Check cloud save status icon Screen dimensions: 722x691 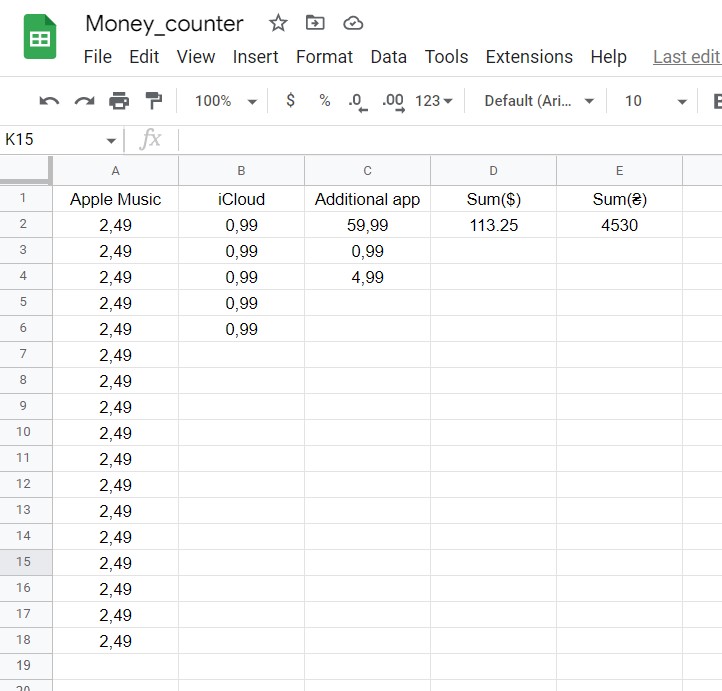point(353,23)
